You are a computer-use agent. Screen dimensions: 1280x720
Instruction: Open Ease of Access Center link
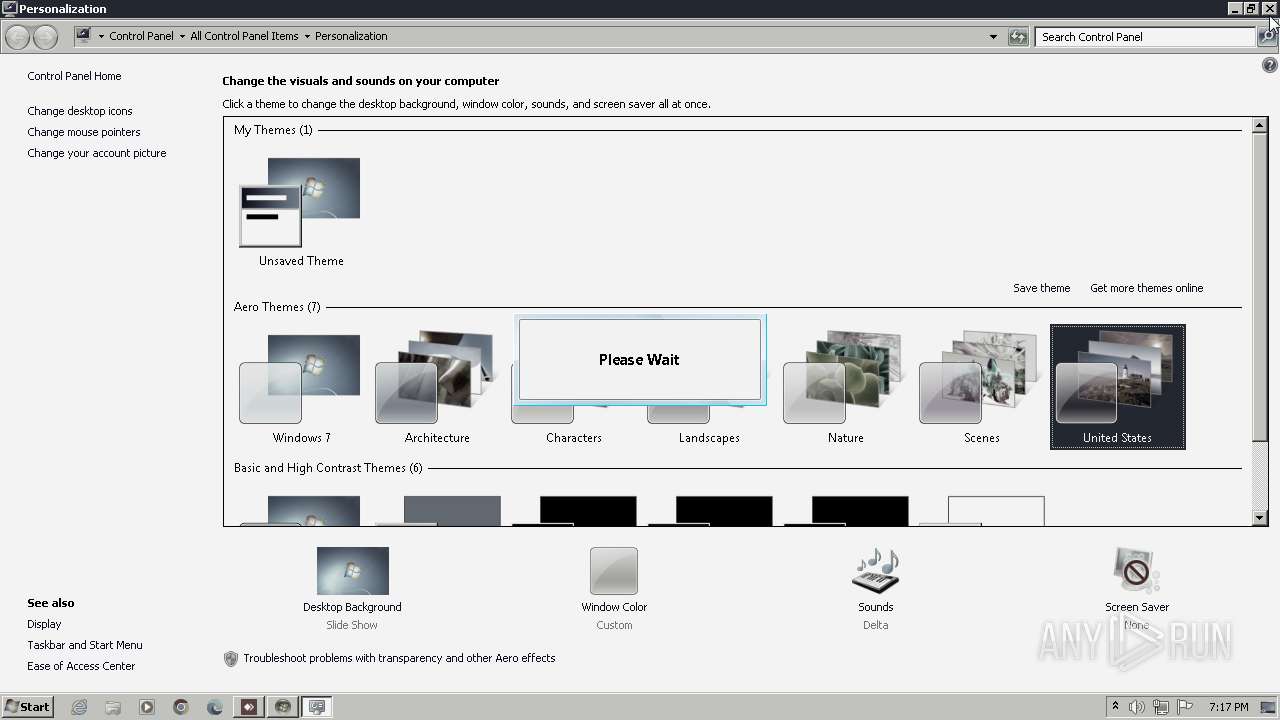tap(81, 666)
